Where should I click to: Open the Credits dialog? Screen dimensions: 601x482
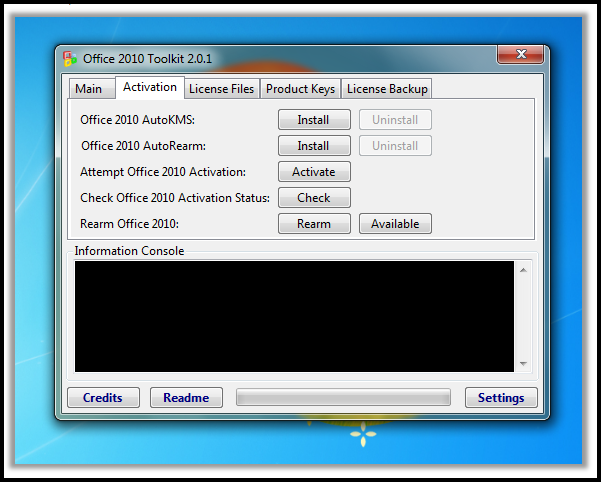click(x=103, y=398)
